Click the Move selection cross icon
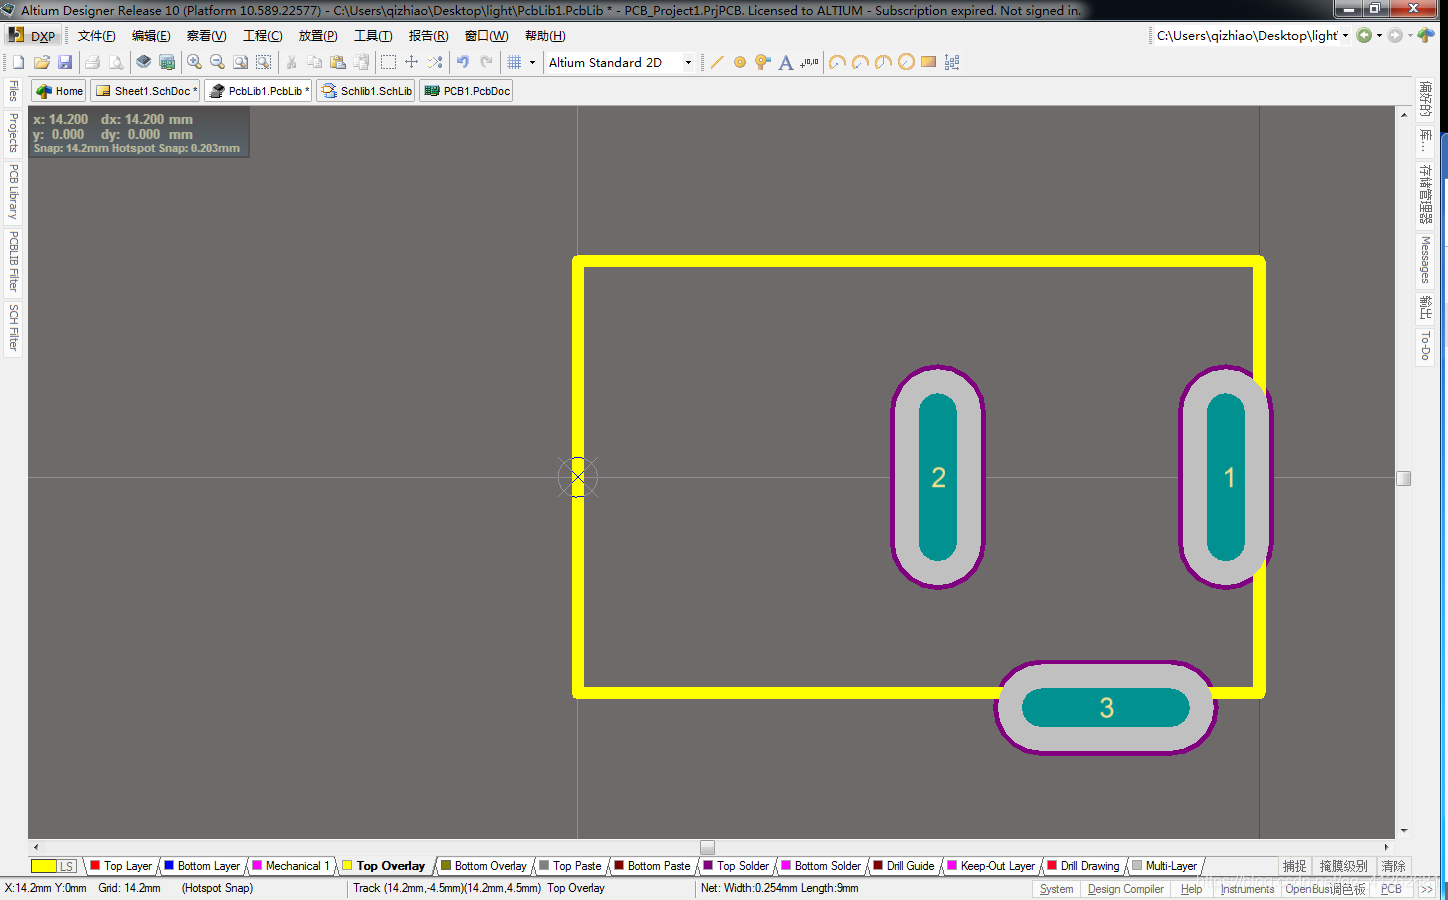 click(x=411, y=62)
